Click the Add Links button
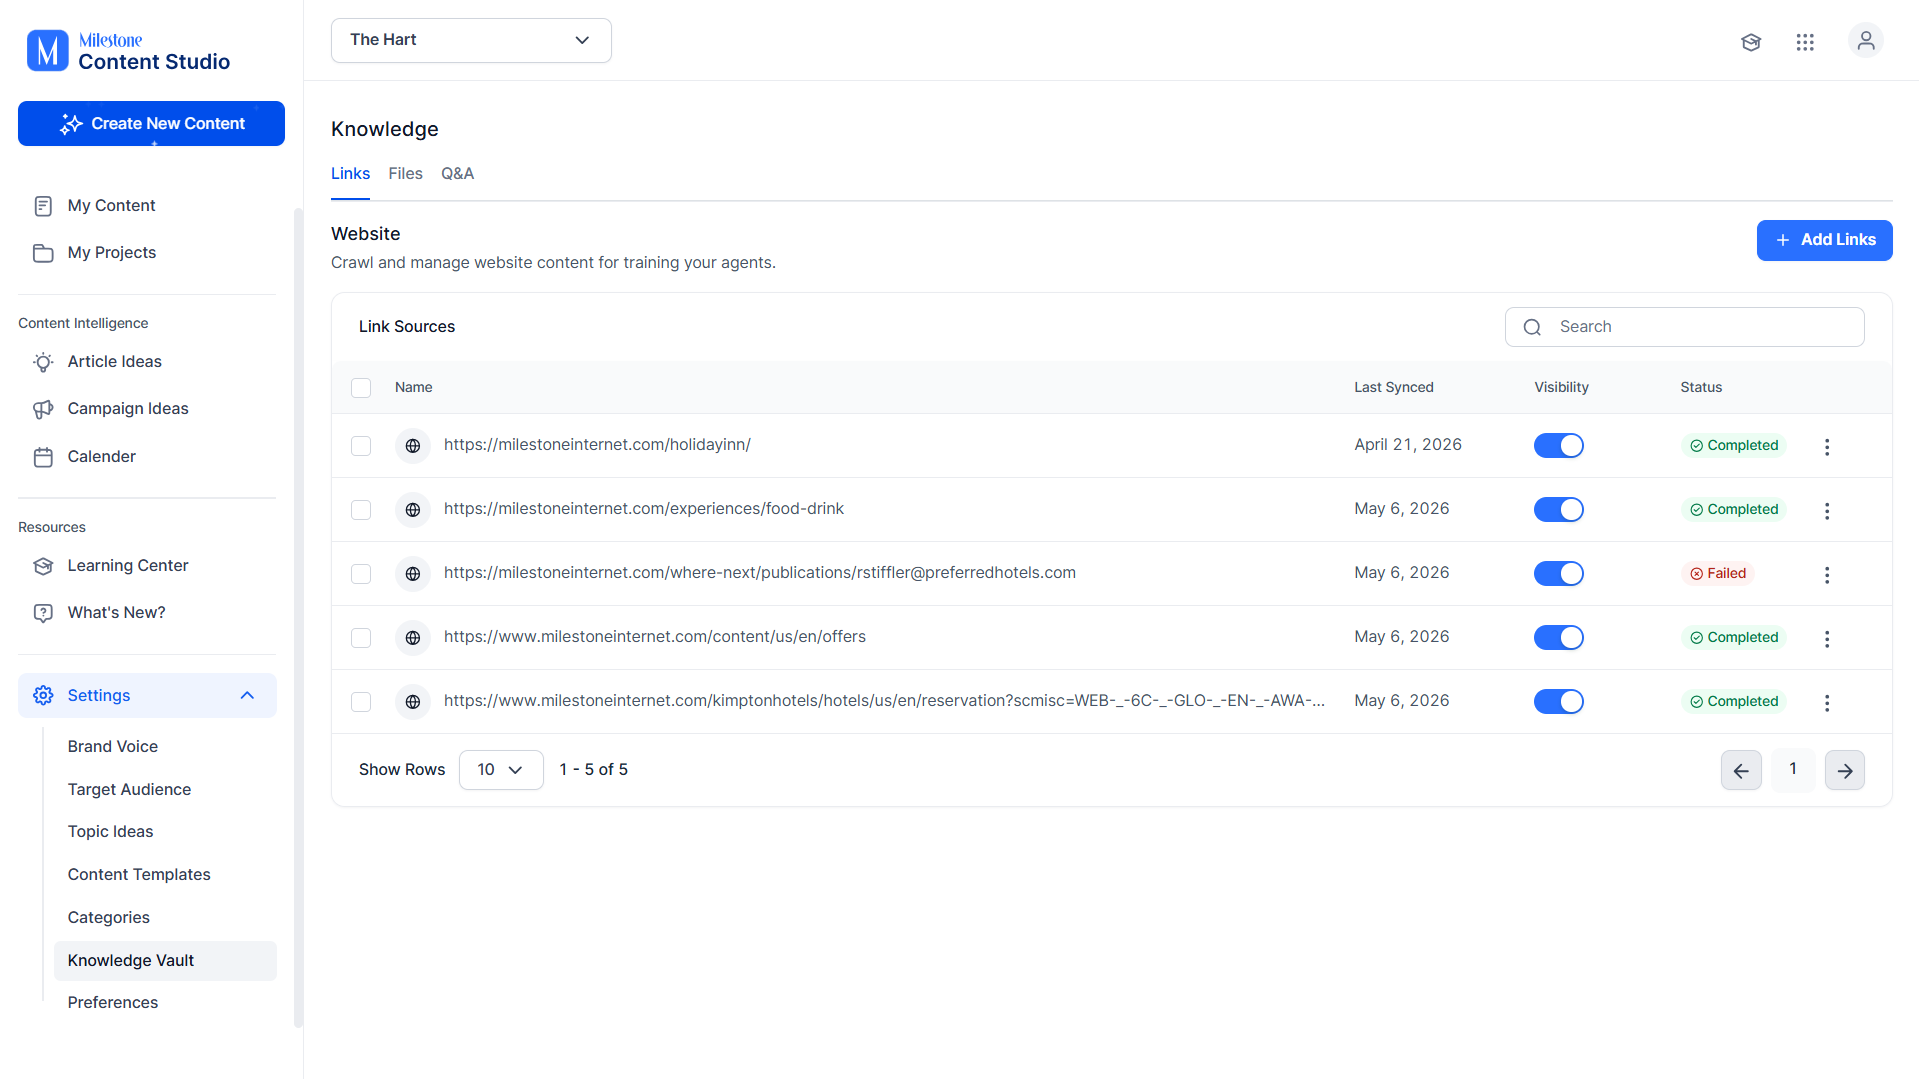The width and height of the screenshot is (1919, 1079). point(1824,240)
